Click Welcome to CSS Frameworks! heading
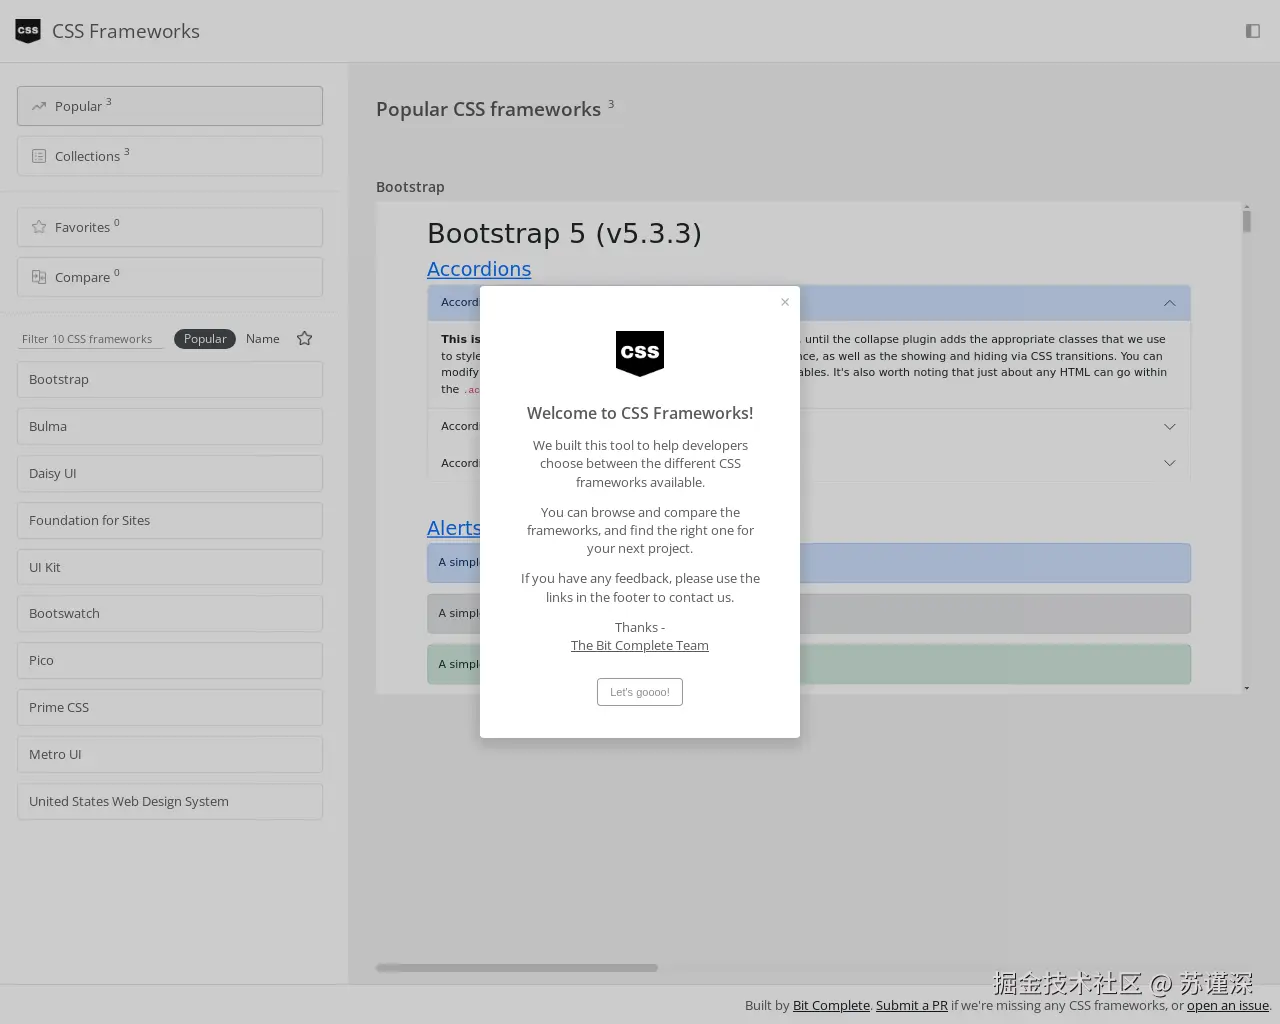 640,413
